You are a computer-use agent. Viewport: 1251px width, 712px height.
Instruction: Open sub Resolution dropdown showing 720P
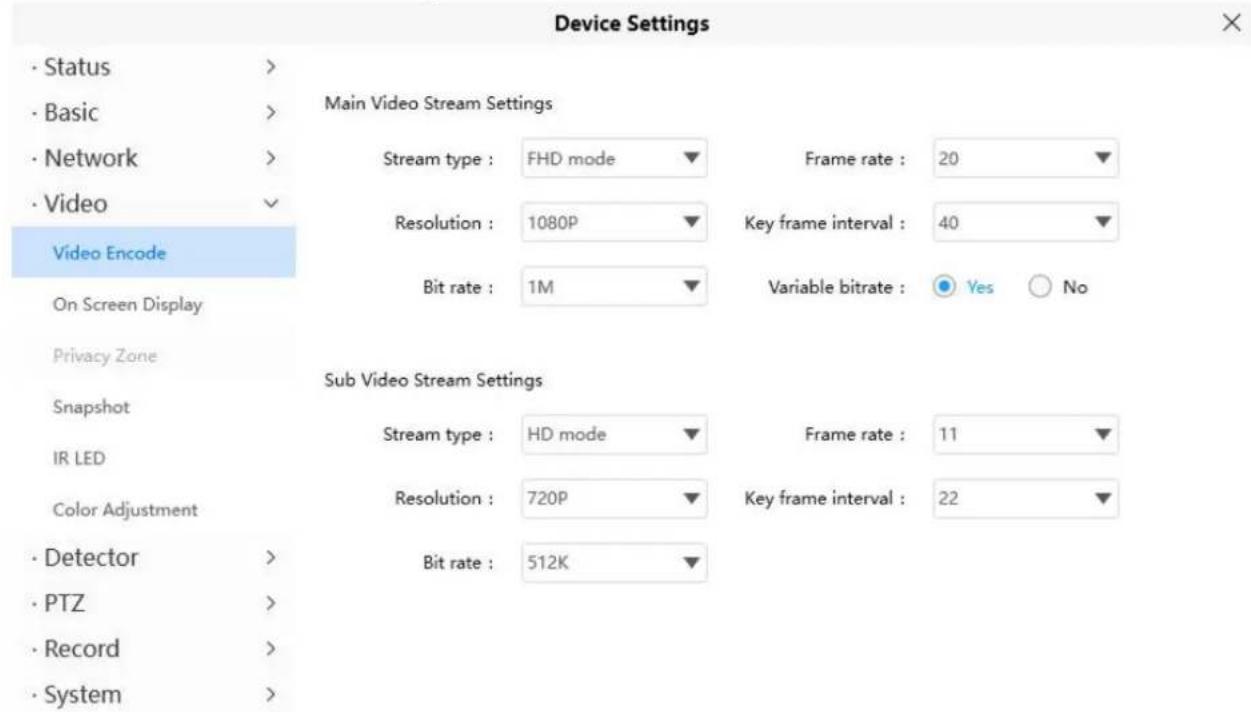tap(614, 498)
